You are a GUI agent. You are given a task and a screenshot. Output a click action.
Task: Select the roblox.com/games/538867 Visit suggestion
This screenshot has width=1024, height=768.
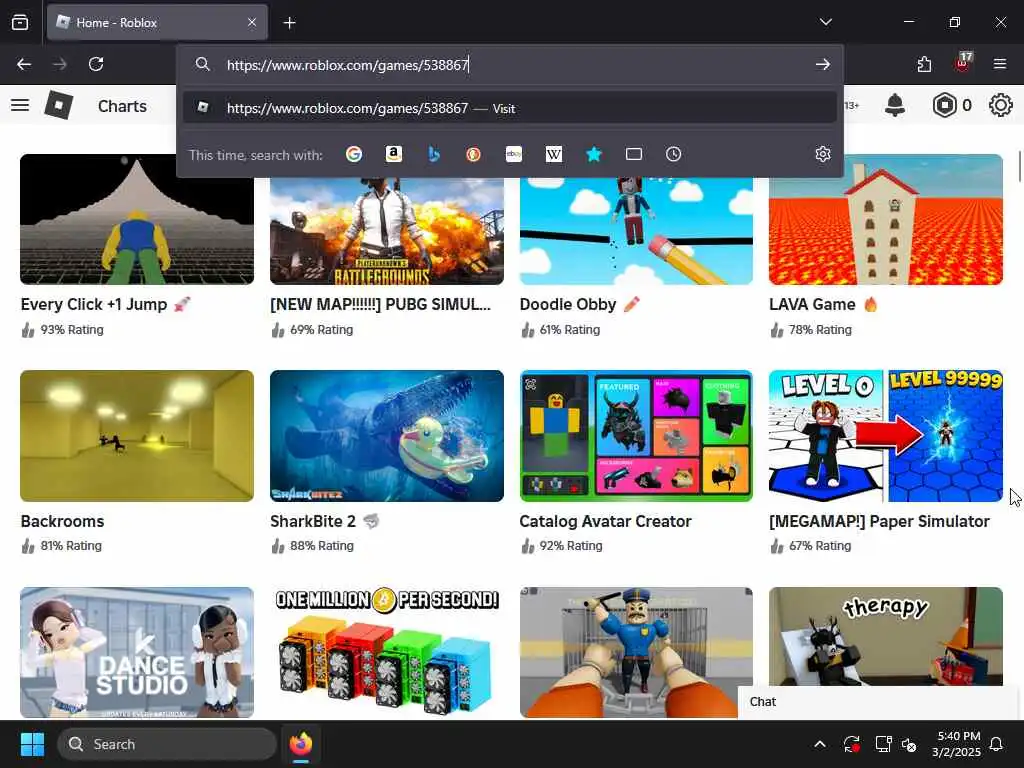click(x=509, y=108)
